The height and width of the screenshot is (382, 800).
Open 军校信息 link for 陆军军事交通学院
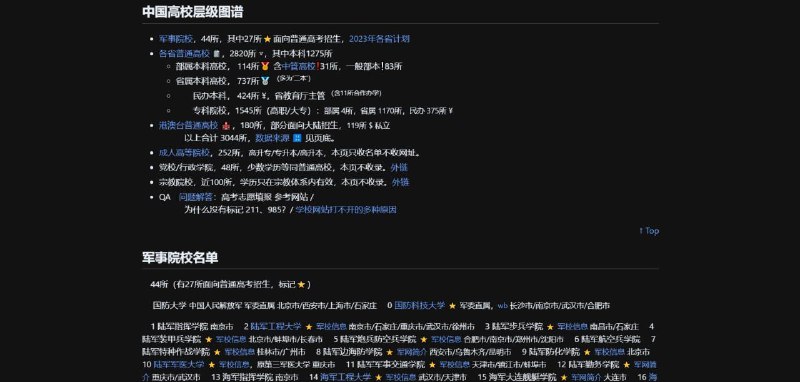[455, 364]
